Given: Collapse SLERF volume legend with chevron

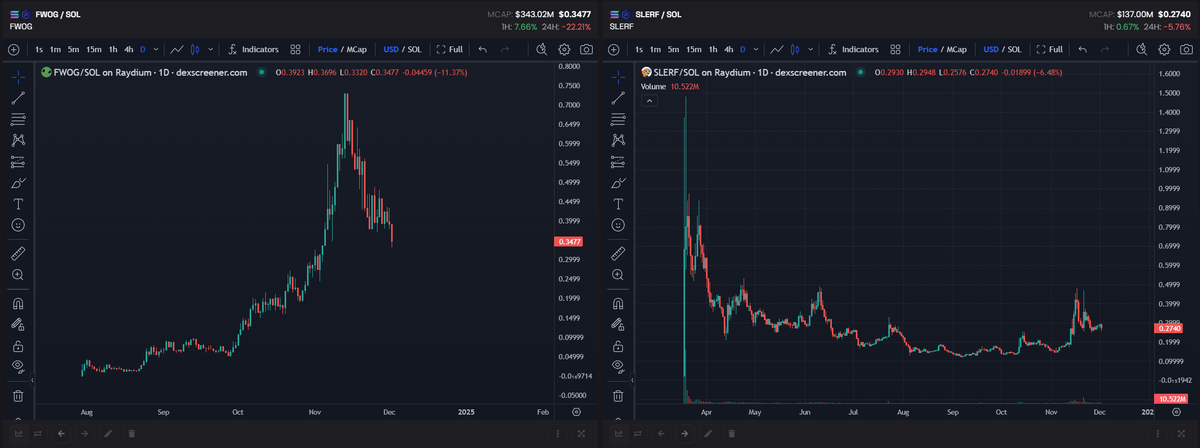Looking at the screenshot, I should (648, 102).
